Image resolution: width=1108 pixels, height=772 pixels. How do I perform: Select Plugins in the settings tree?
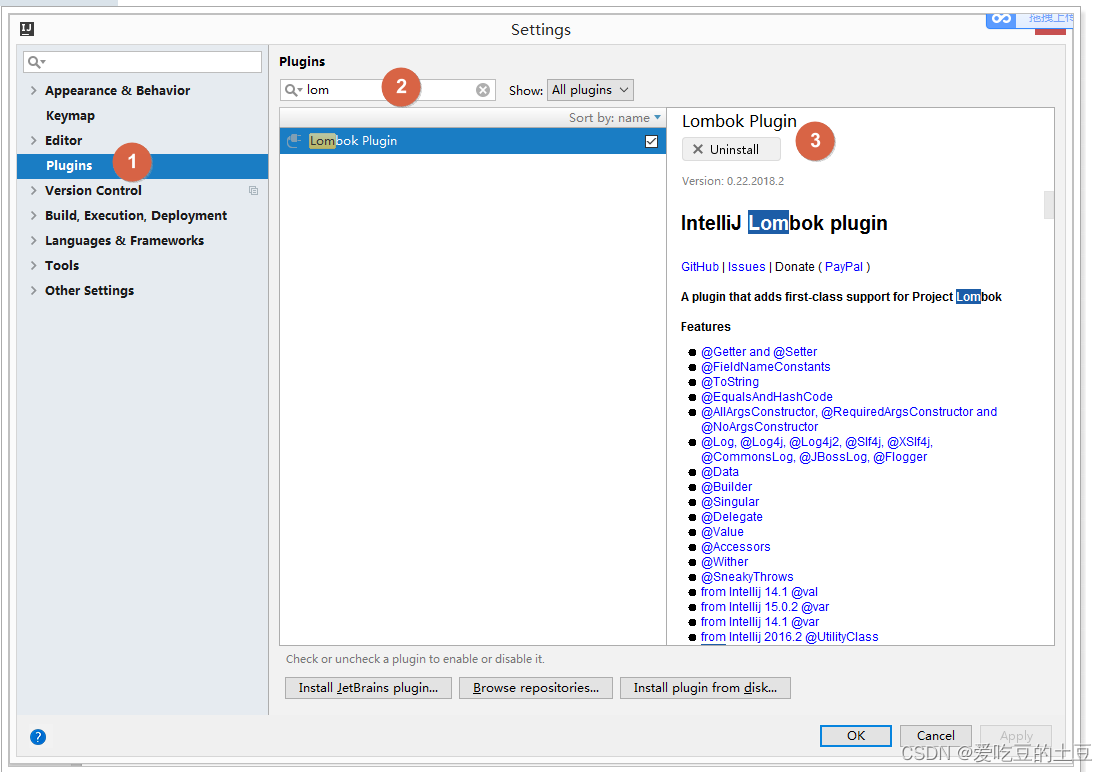69,165
